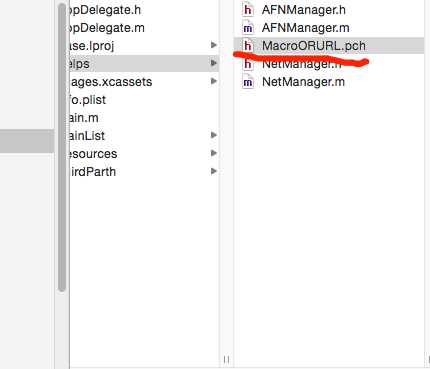Select the main.m file row

[144, 118]
